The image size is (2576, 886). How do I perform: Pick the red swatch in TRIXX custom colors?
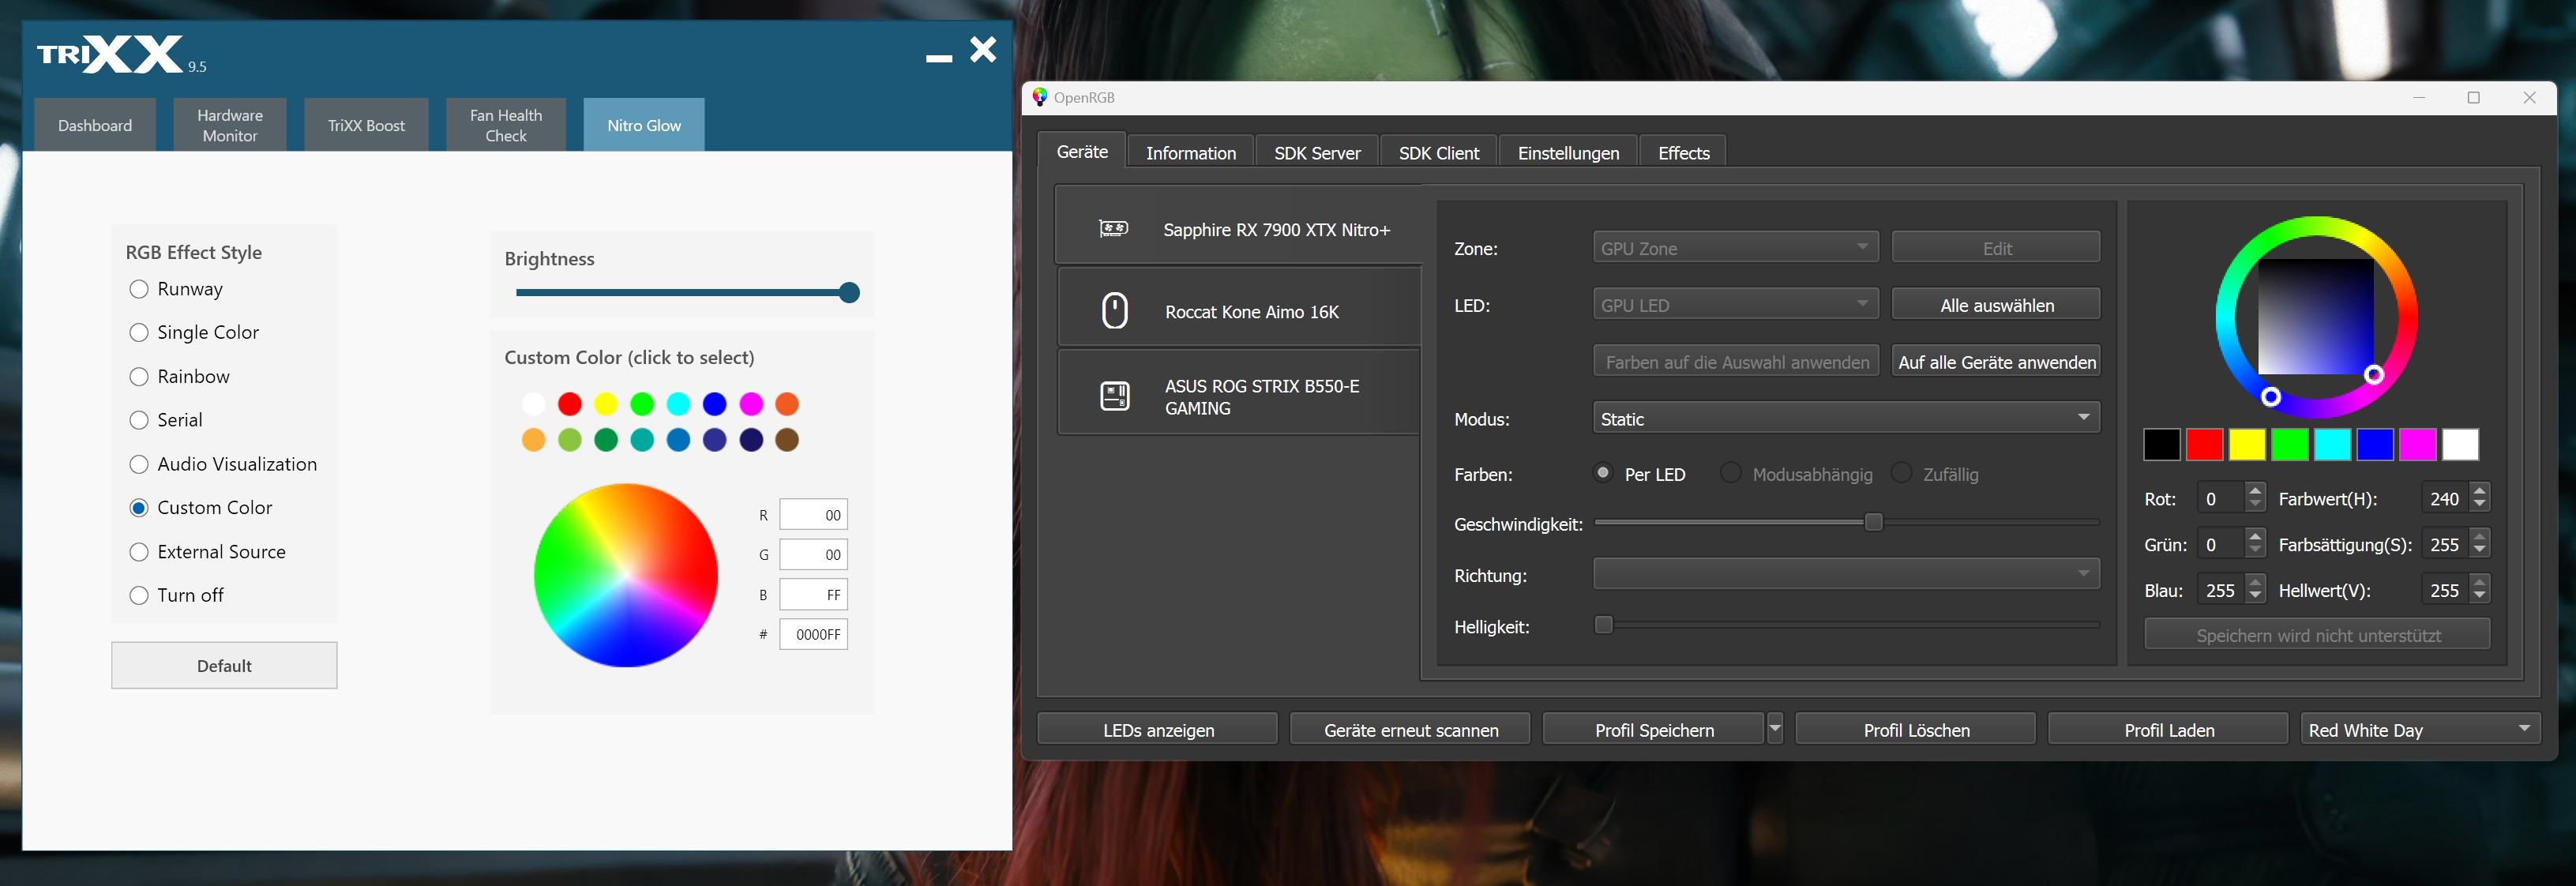pos(570,403)
